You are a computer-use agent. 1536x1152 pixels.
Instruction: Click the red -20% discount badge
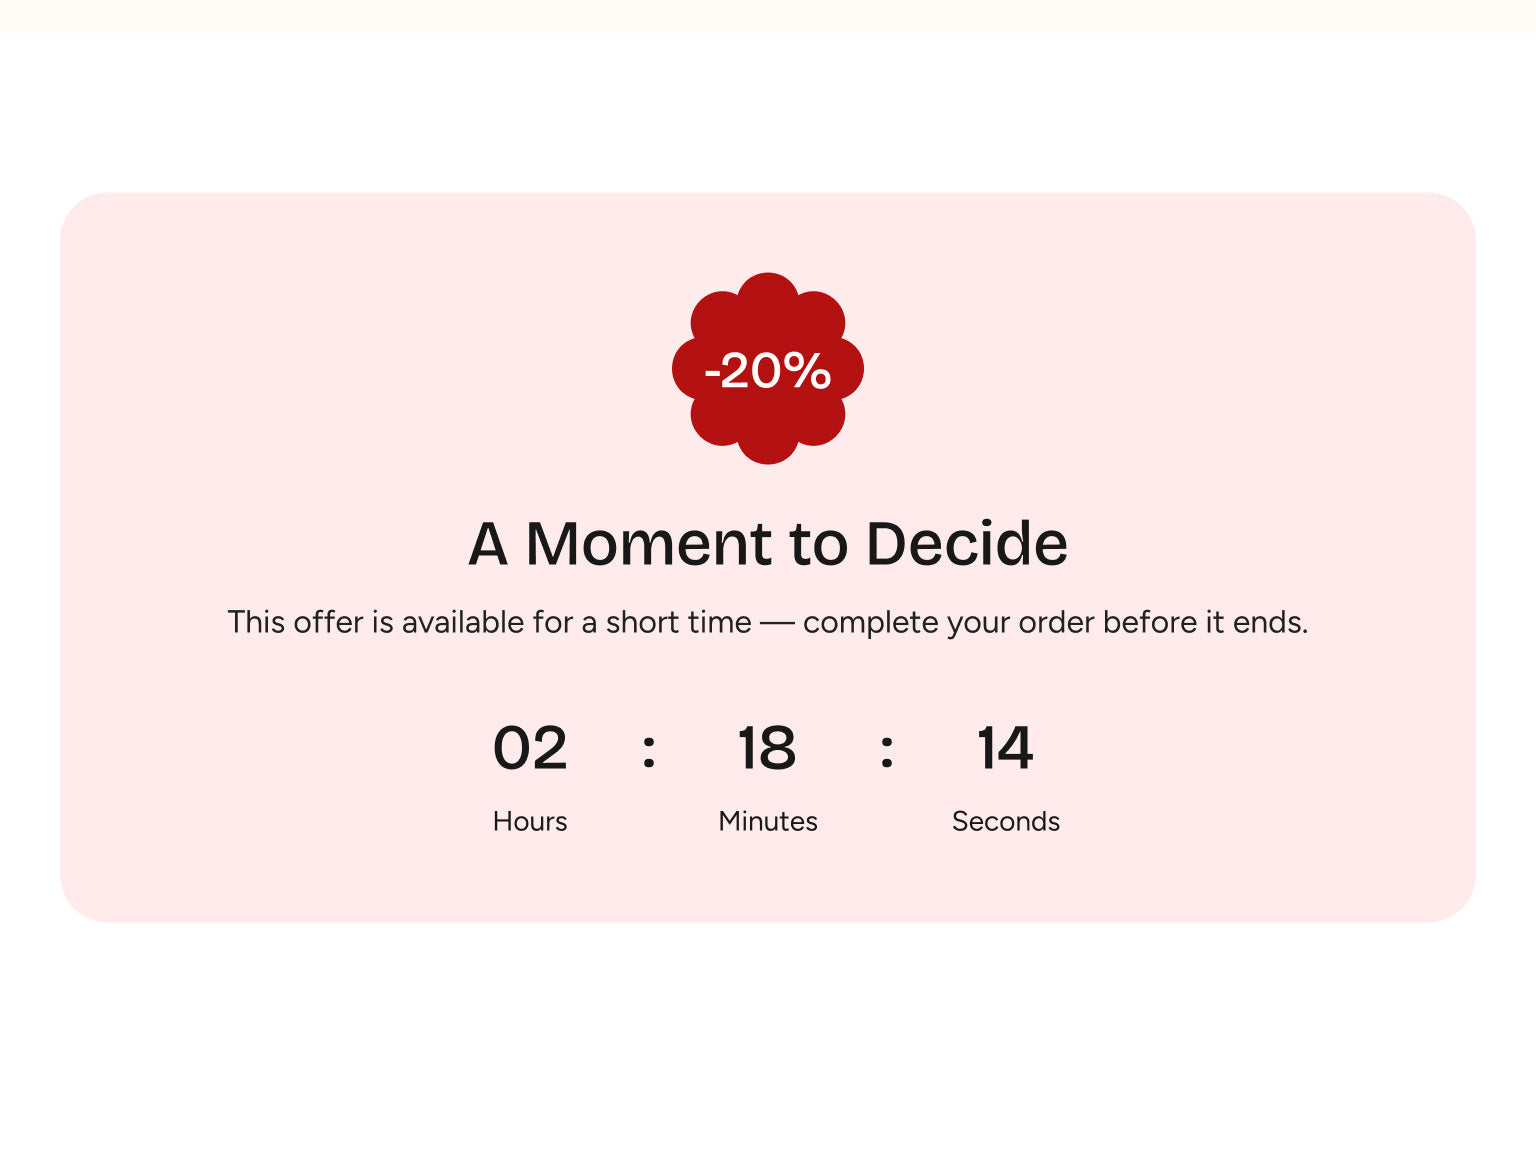click(767, 369)
